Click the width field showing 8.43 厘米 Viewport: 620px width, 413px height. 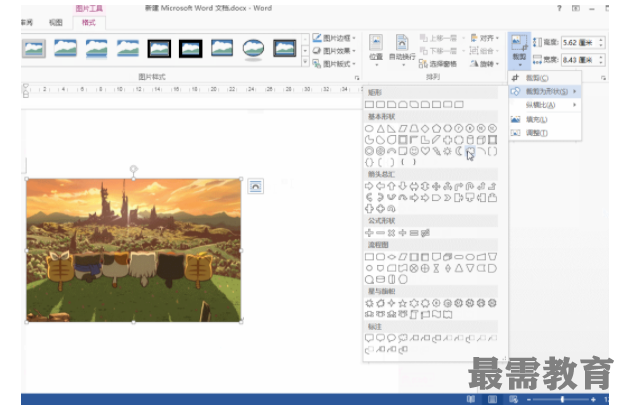tap(580, 60)
